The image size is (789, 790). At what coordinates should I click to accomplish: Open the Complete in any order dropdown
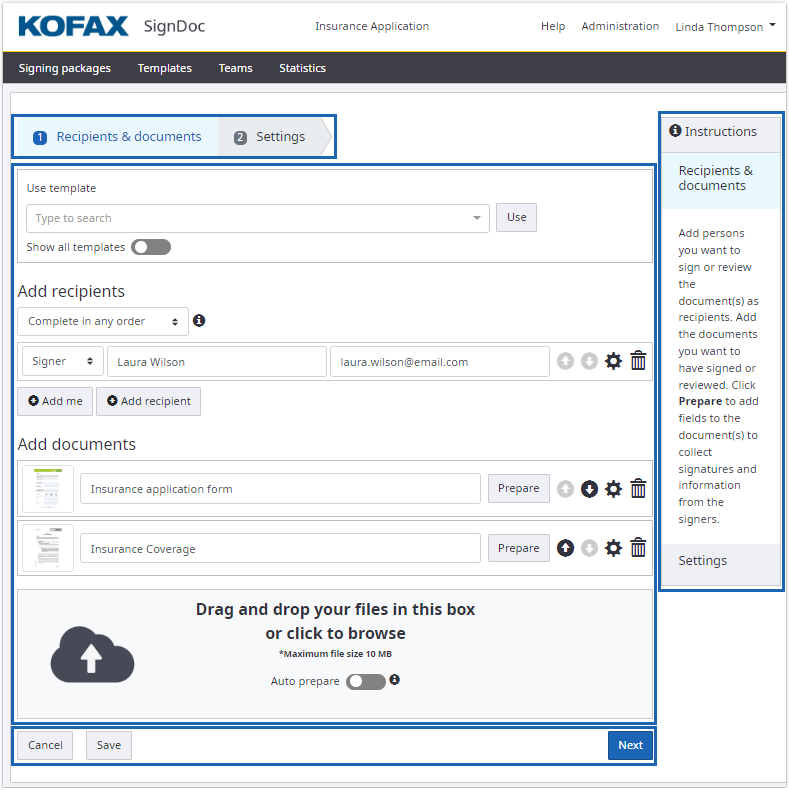103,321
